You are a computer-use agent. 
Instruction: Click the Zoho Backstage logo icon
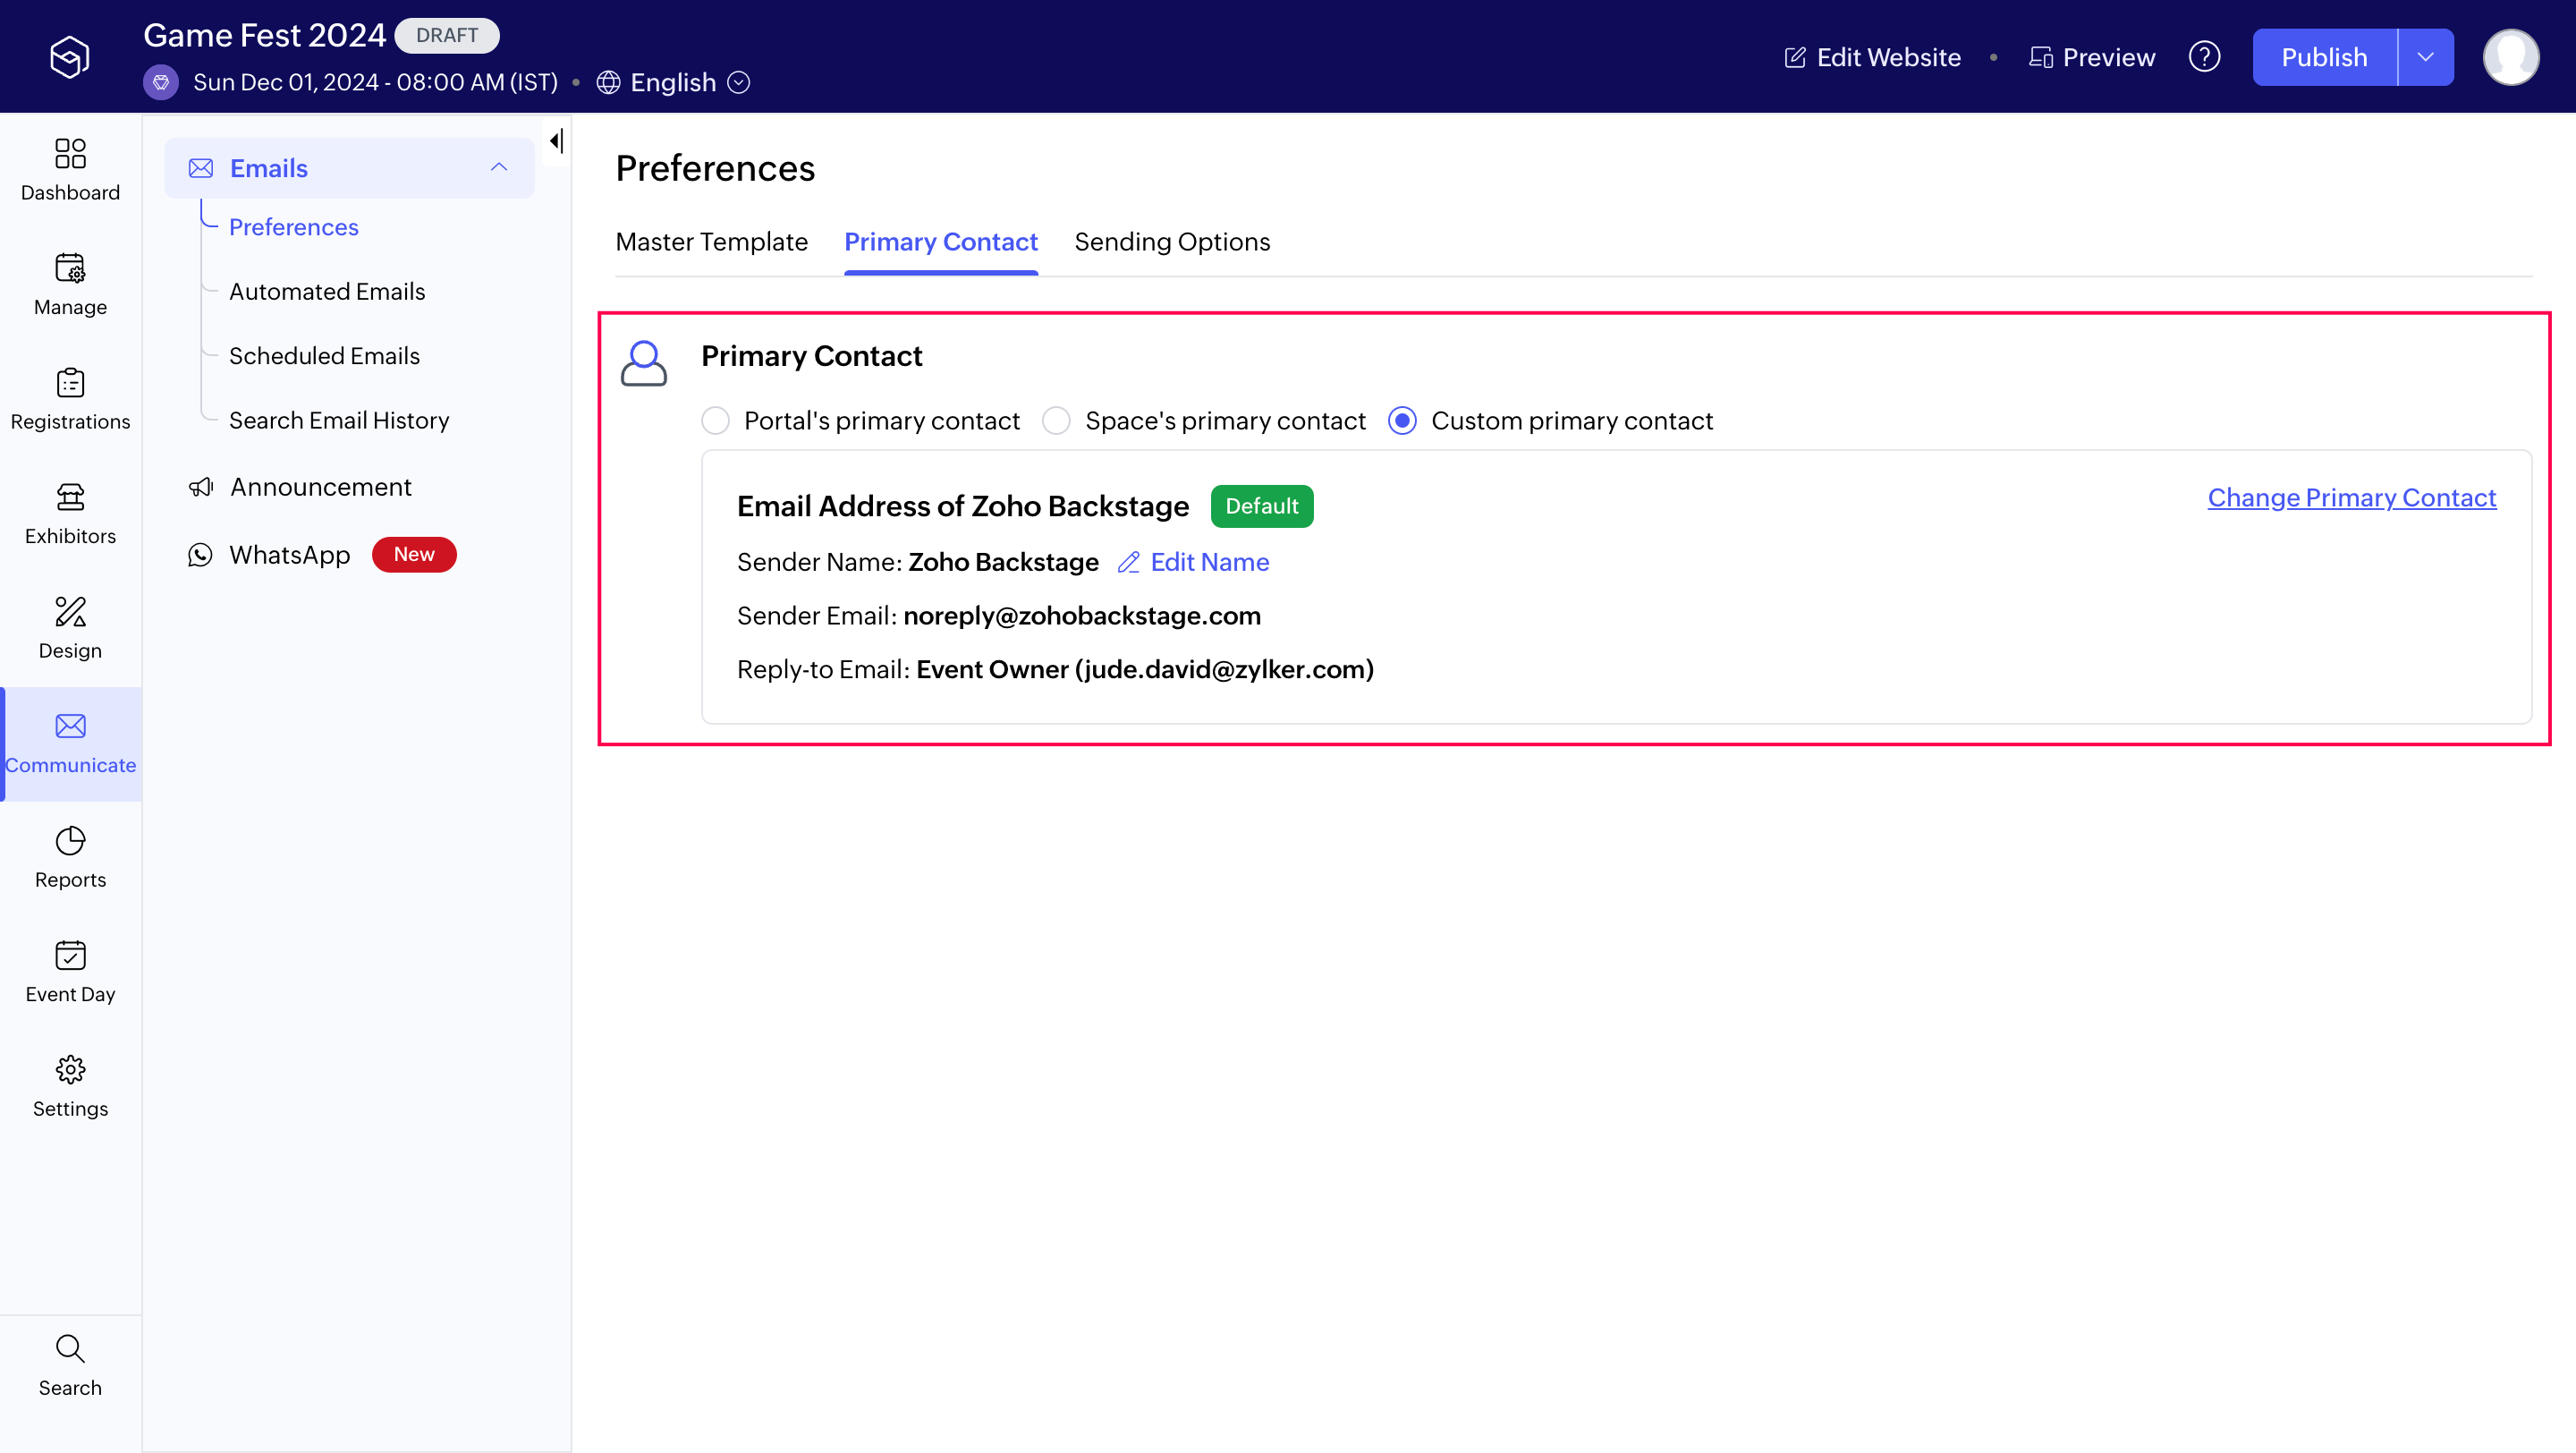(70, 56)
